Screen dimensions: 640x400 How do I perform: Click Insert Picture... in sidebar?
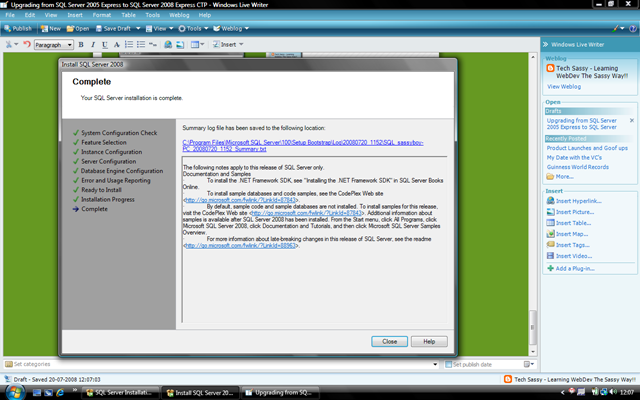tap(570, 212)
